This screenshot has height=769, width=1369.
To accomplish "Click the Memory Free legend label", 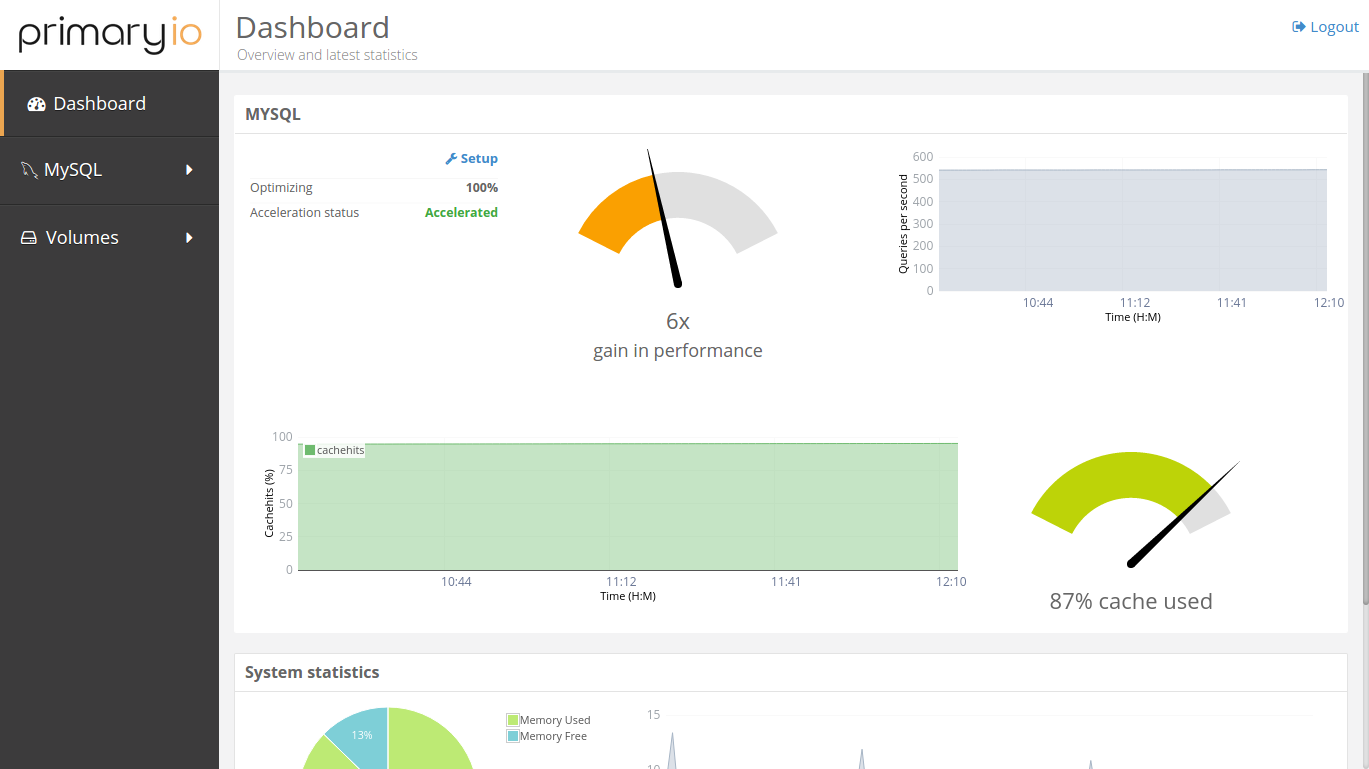I will [553, 736].
